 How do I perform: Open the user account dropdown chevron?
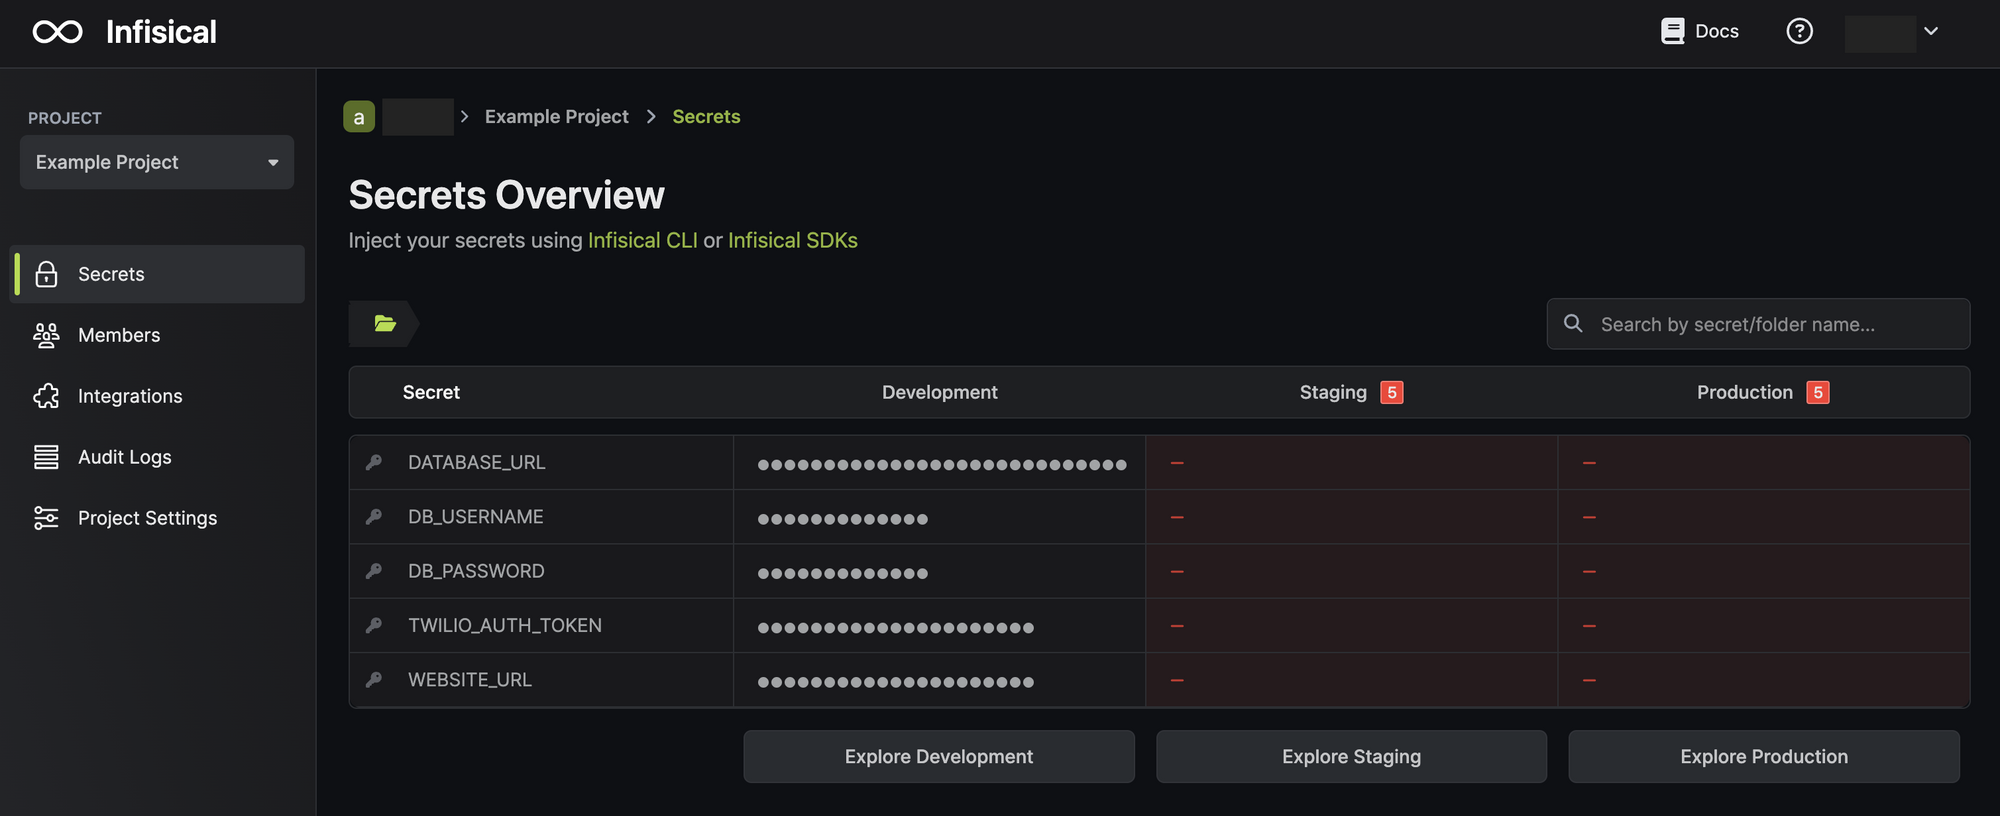1931,31
